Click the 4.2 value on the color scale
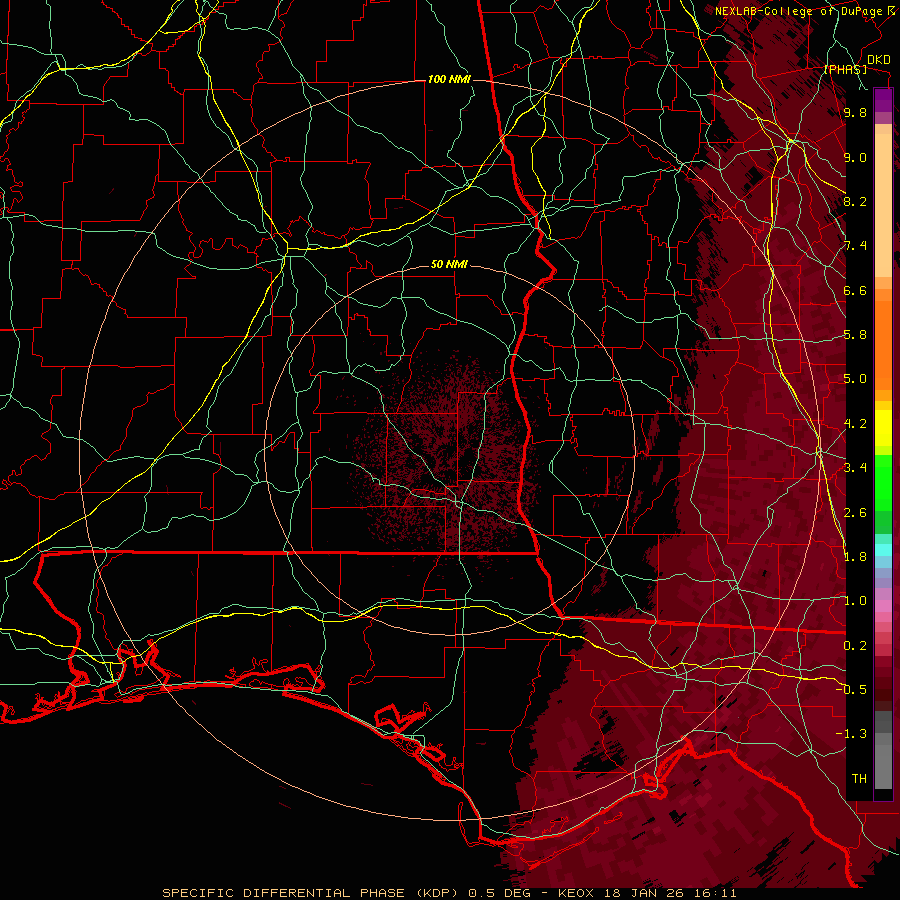The image size is (900, 900). [x=855, y=424]
